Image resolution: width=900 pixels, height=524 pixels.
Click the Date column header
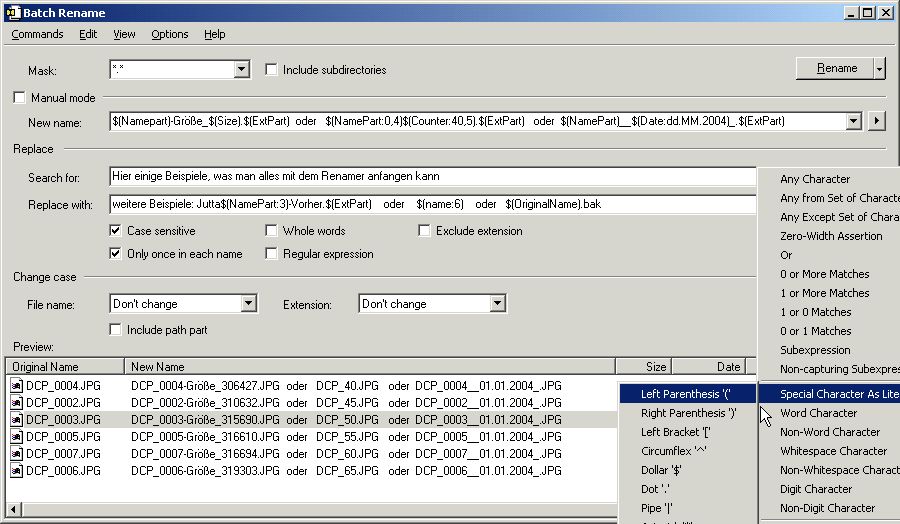coord(708,366)
